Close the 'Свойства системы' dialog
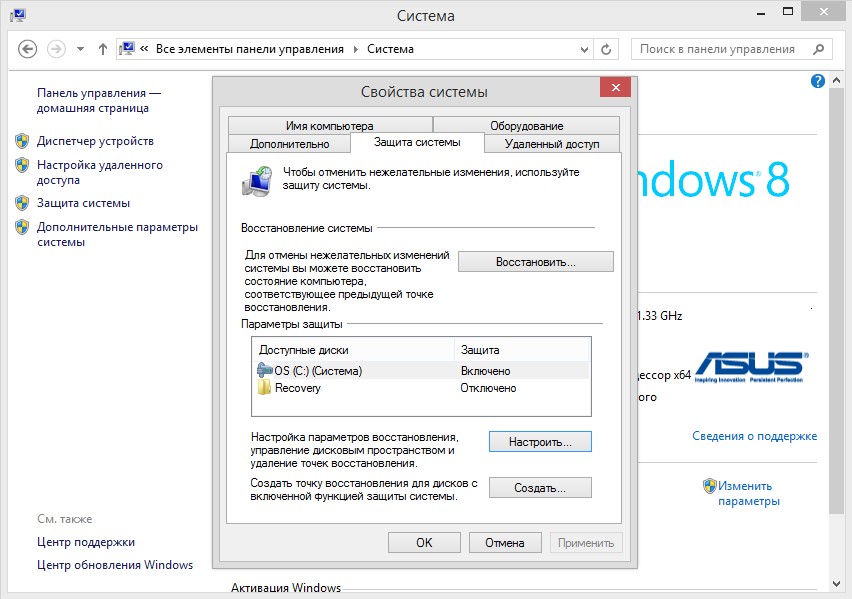Image resolution: width=852 pixels, height=599 pixels. (616, 88)
